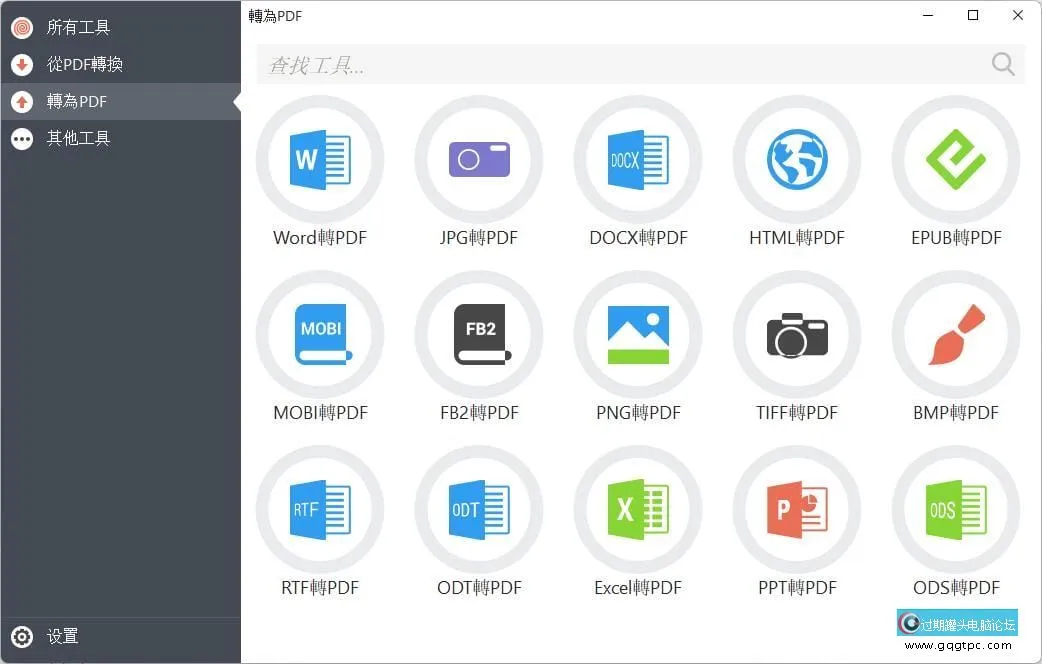Open 设置 settings at sidebar bottom
The width and height of the screenshot is (1042, 664).
coord(120,636)
